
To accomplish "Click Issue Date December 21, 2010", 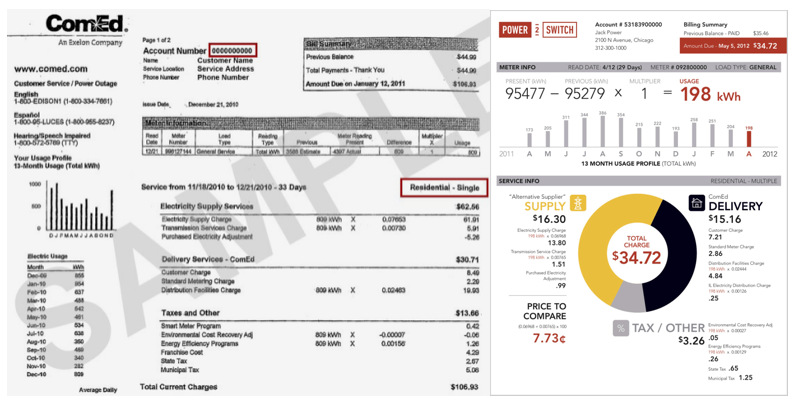I will coord(191,104).
